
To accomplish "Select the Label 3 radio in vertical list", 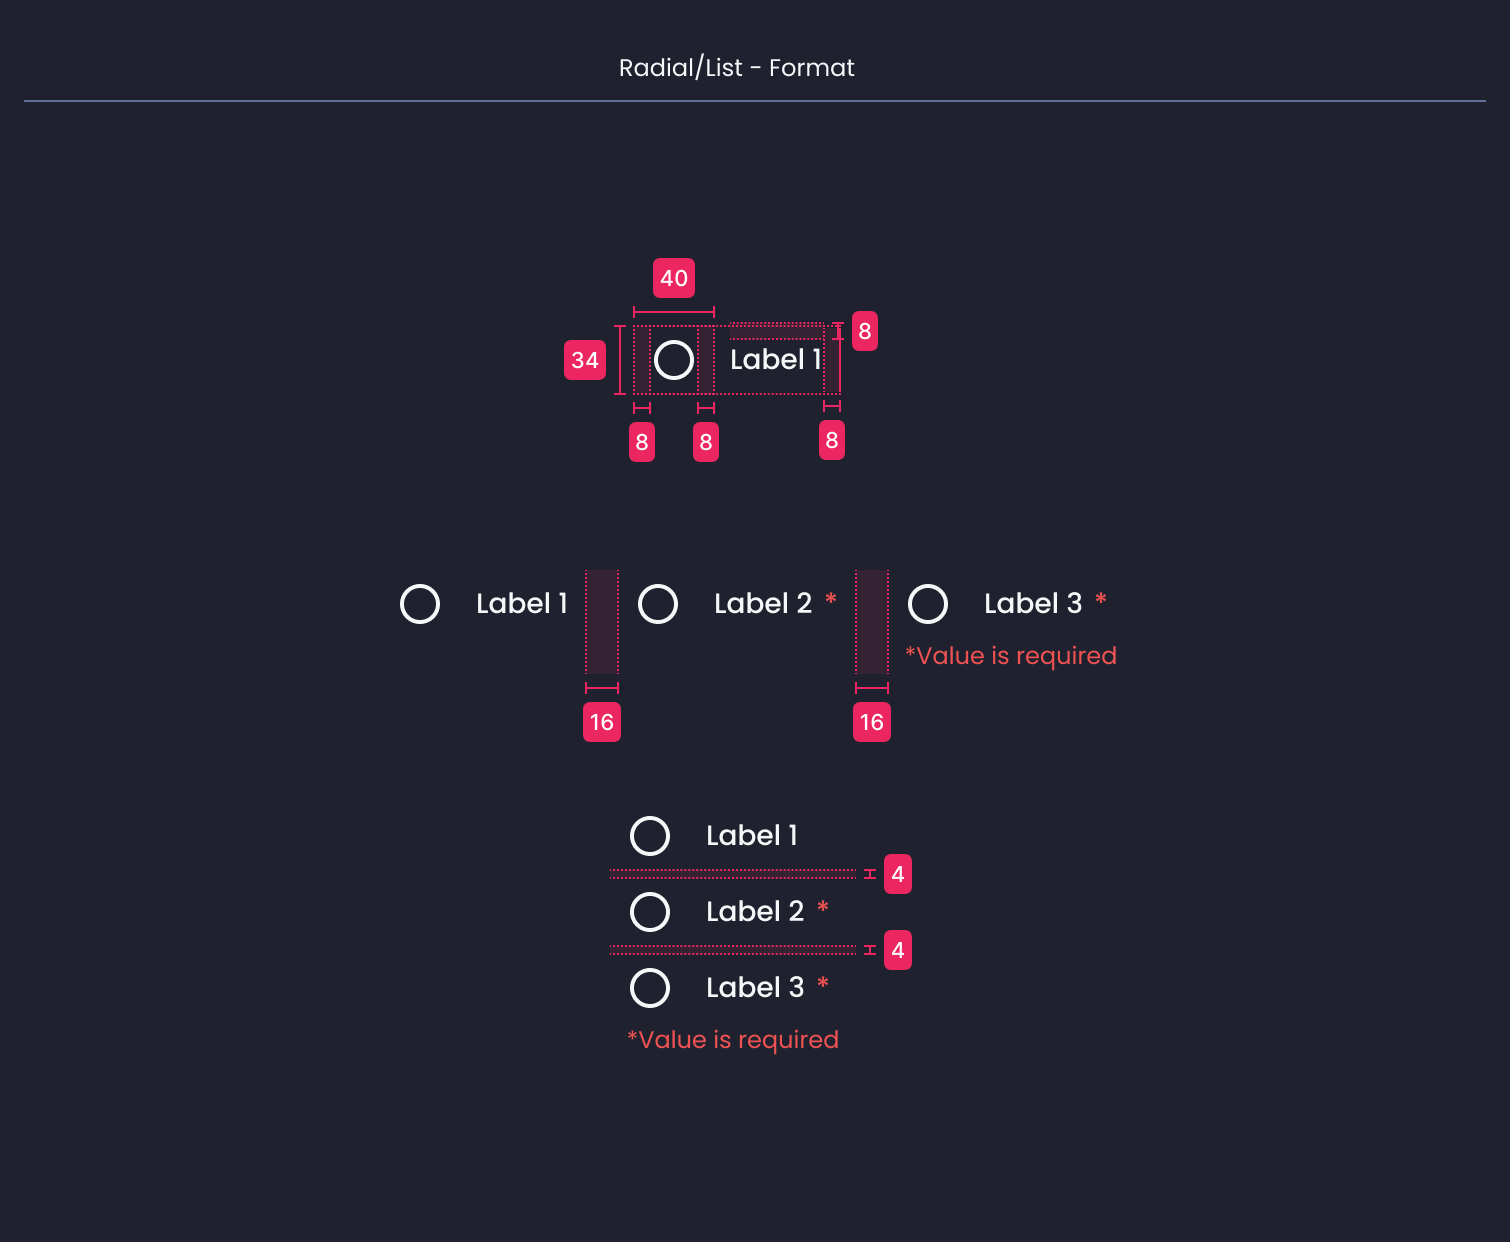I will (x=650, y=988).
